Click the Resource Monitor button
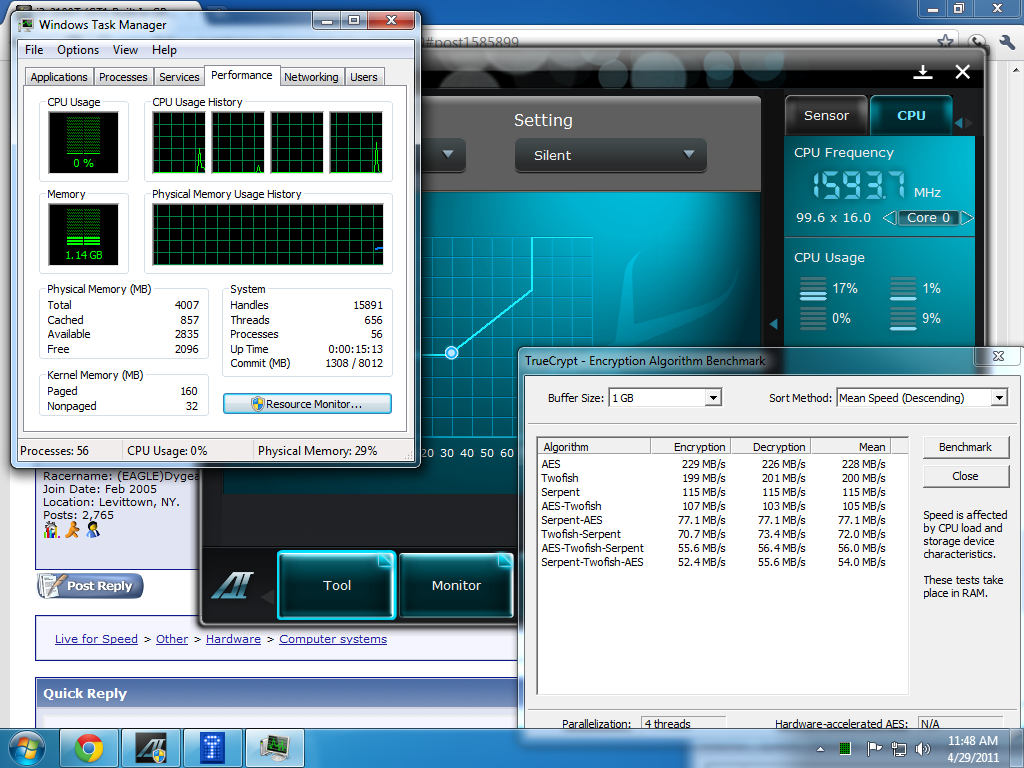The image size is (1024, 768). pos(307,404)
